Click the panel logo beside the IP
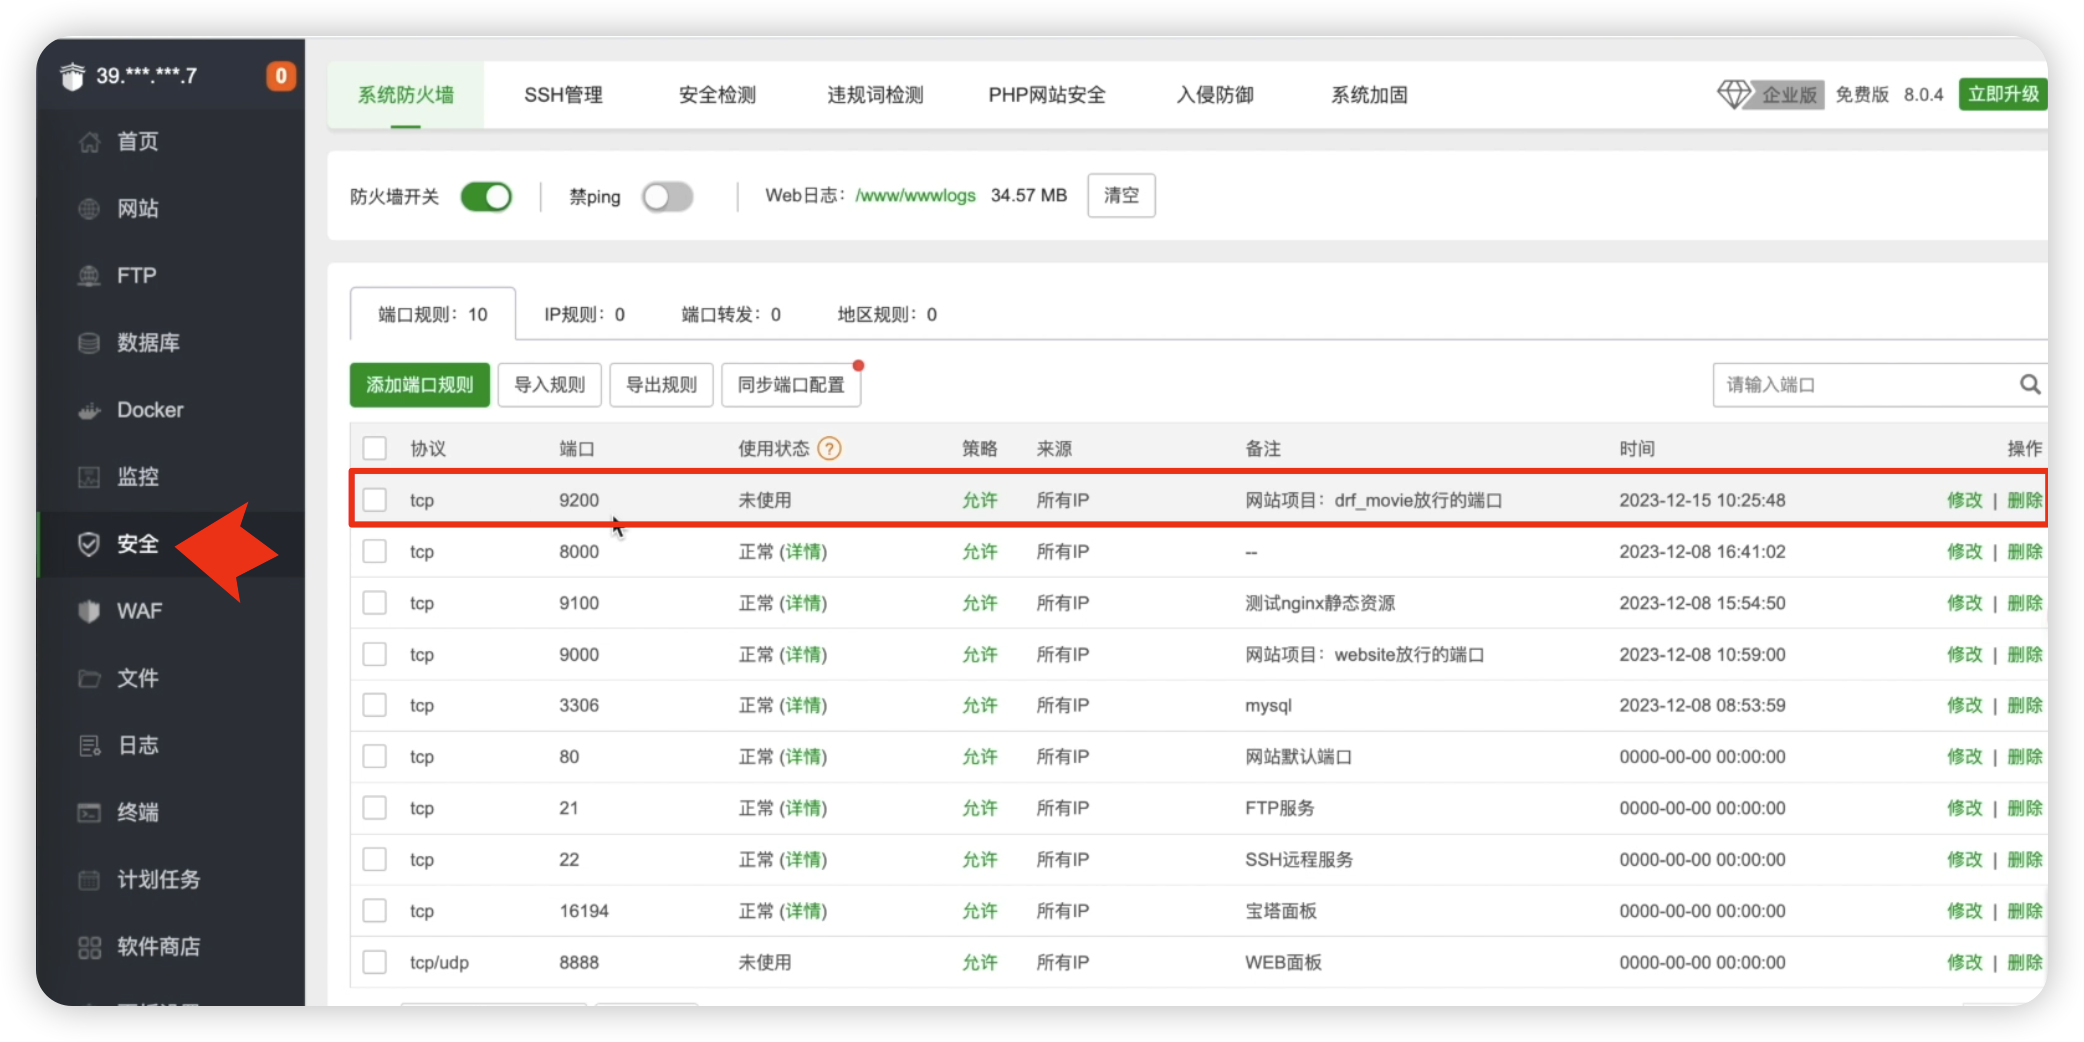Image resolution: width=2084 pixels, height=1042 pixels. pos(72,76)
